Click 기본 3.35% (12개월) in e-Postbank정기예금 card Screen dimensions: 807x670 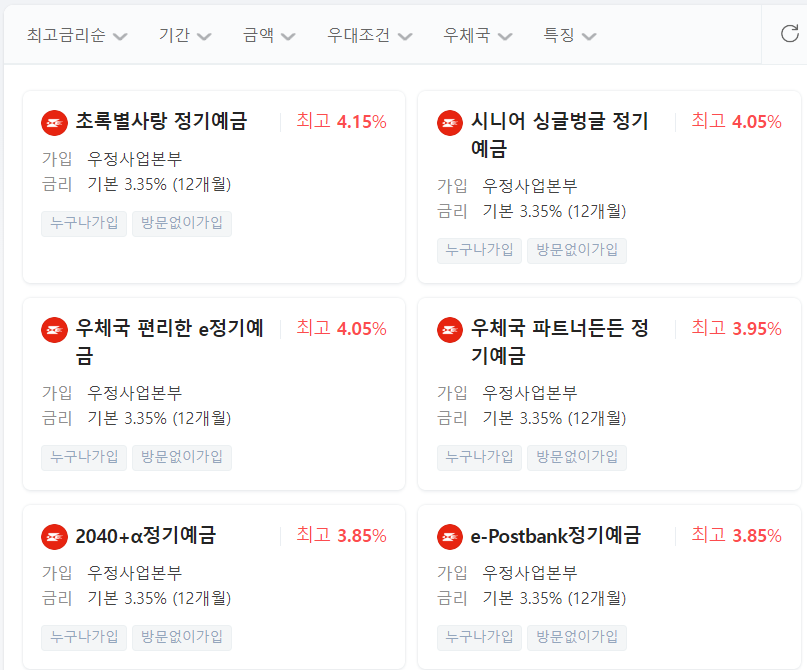(554, 598)
